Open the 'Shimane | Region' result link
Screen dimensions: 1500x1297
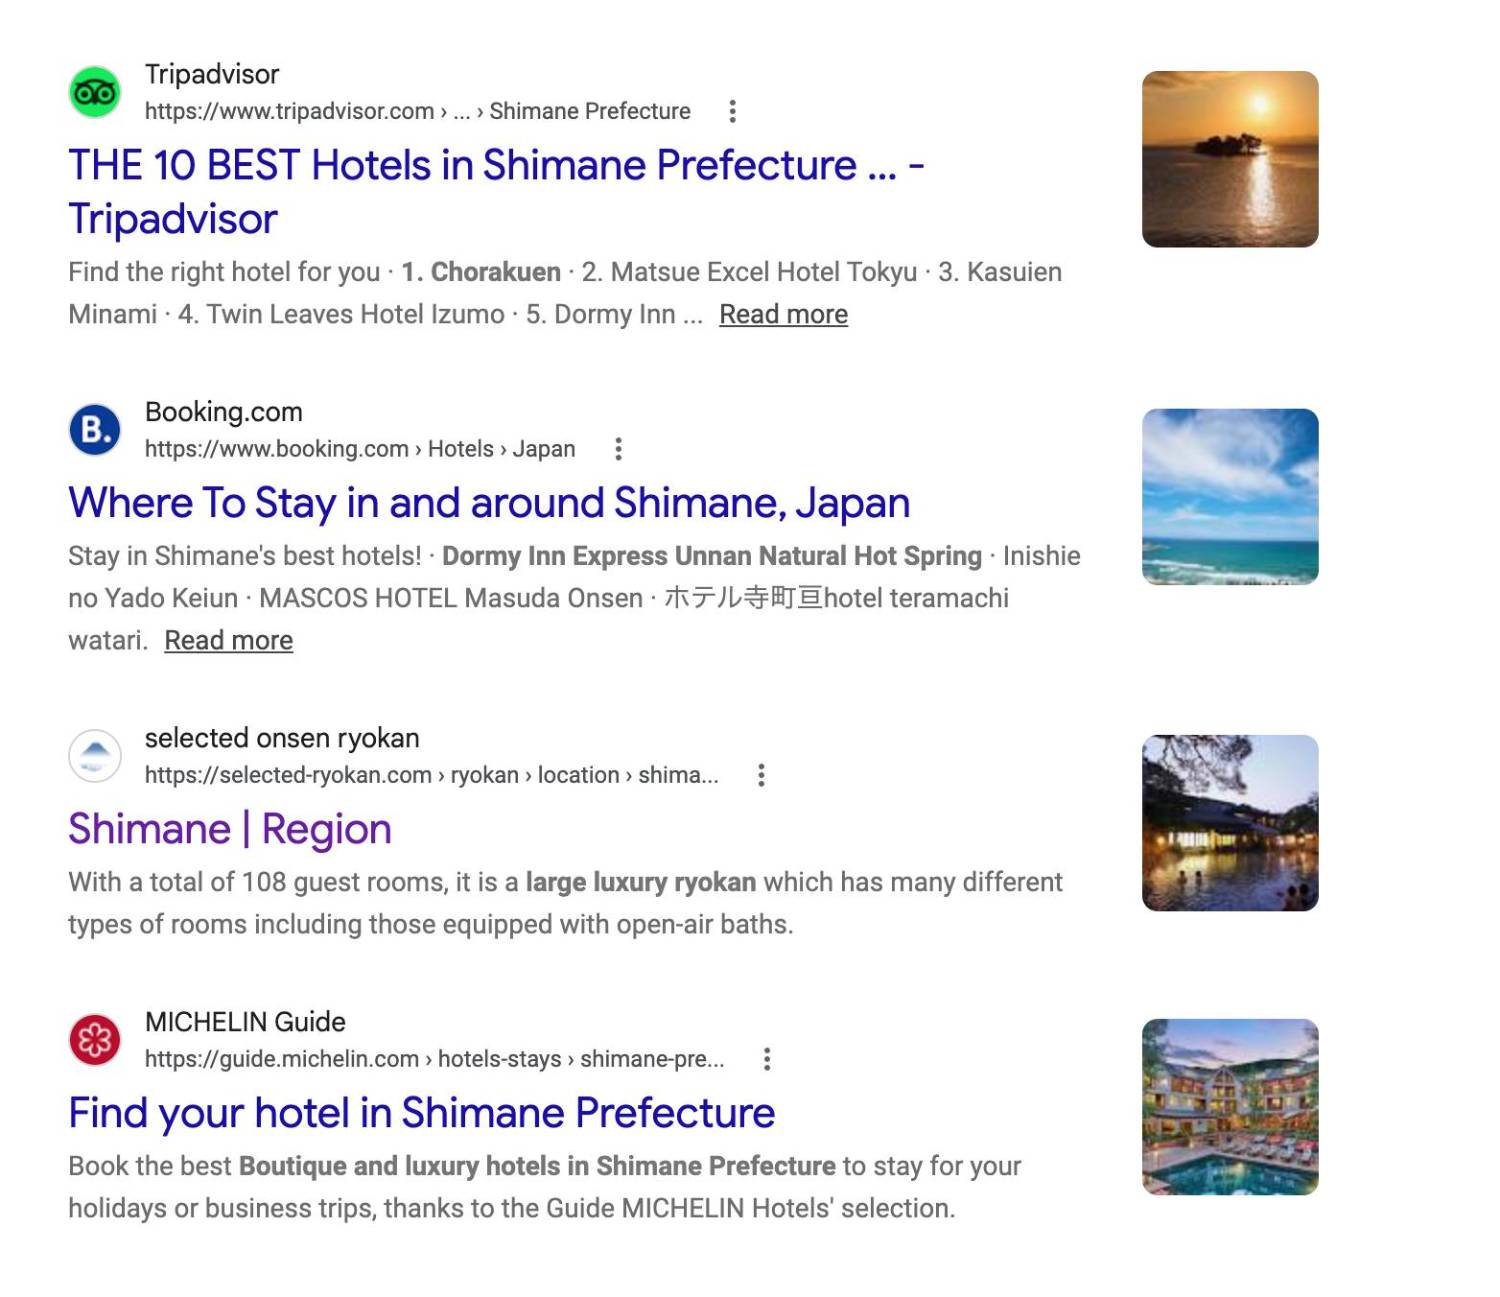[x=230, y=828]
